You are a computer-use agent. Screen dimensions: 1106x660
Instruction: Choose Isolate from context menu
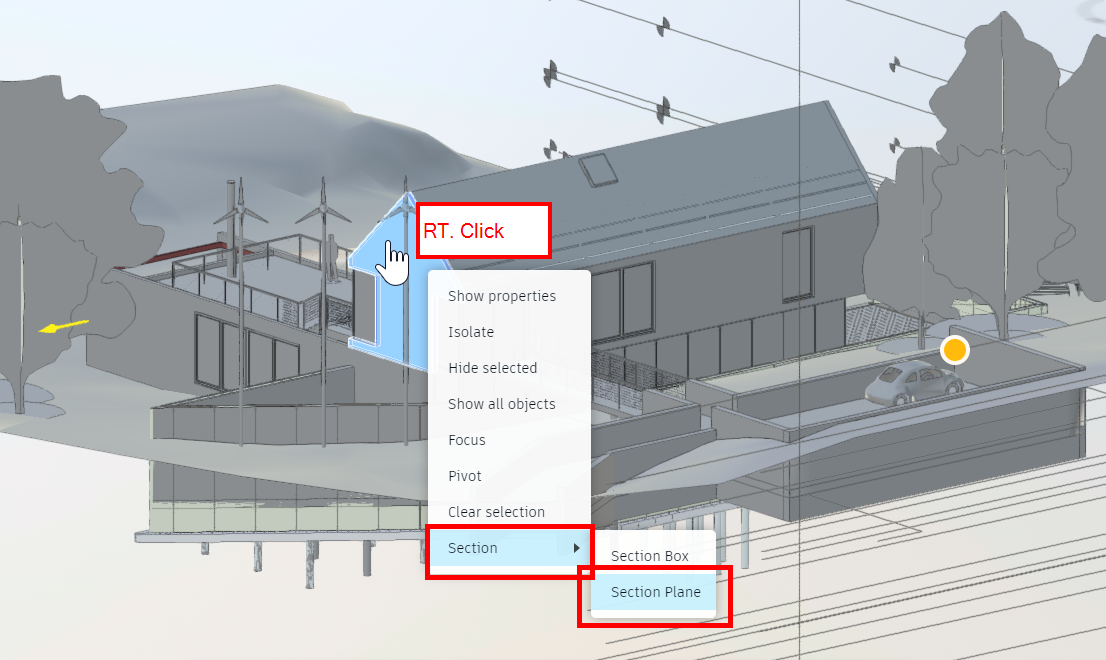pos(509,332)
